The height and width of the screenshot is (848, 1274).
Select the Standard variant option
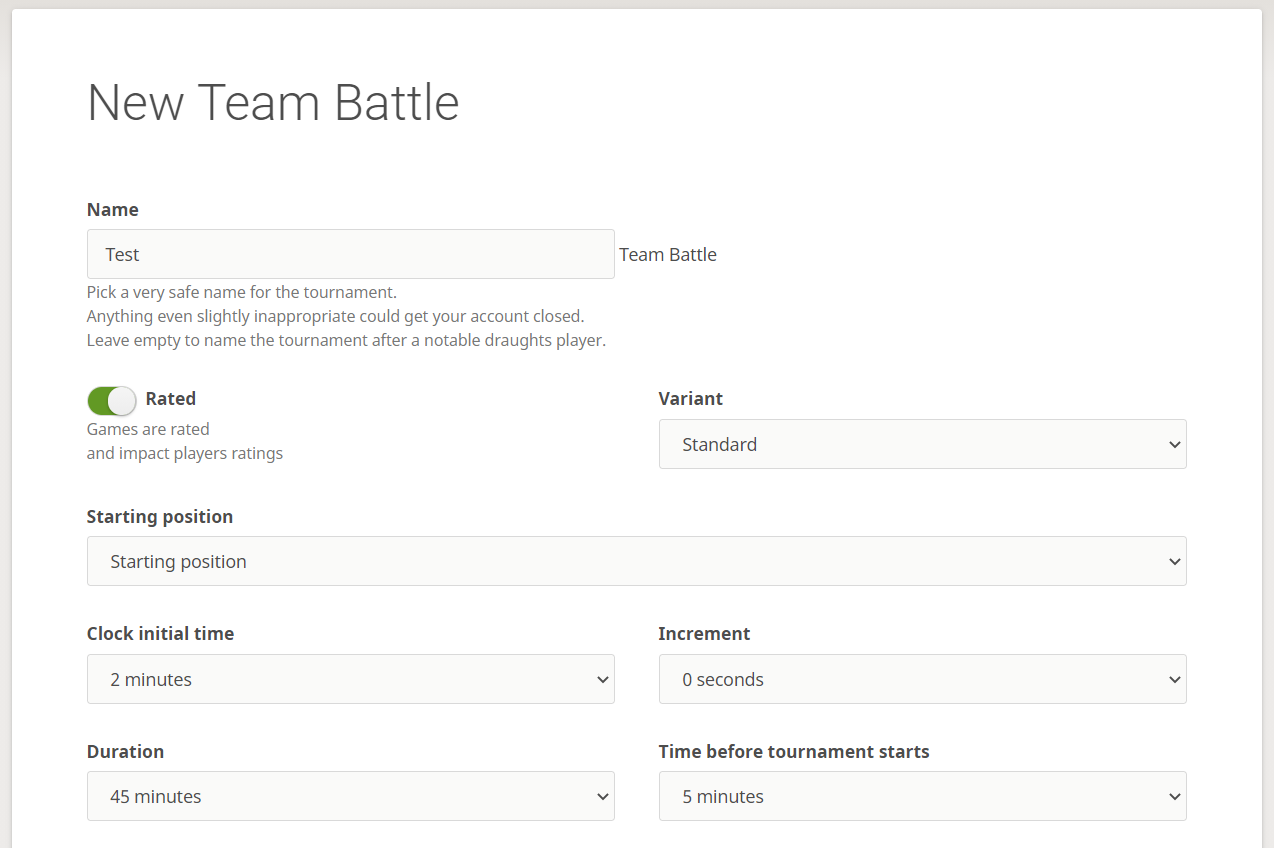click(x=718, y=444)
